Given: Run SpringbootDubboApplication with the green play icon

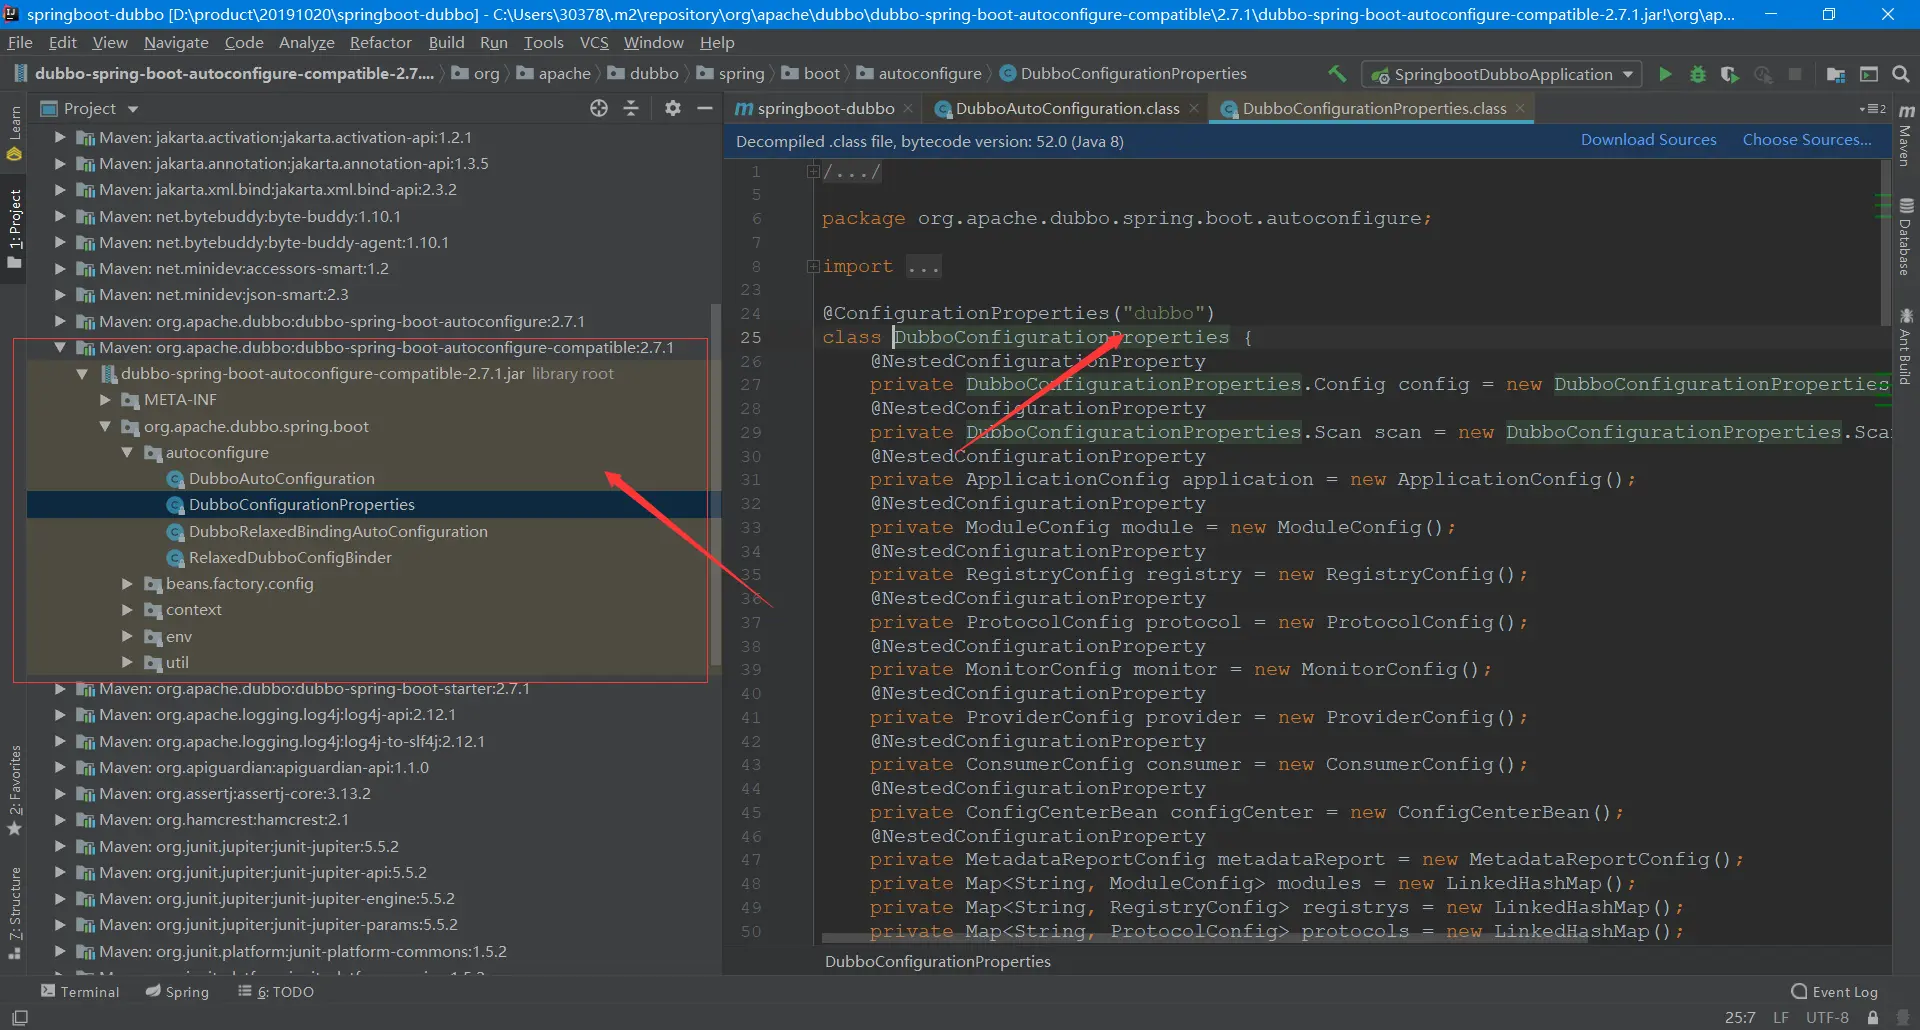Looking at the screenshot, I should (x=1665, y=74).
